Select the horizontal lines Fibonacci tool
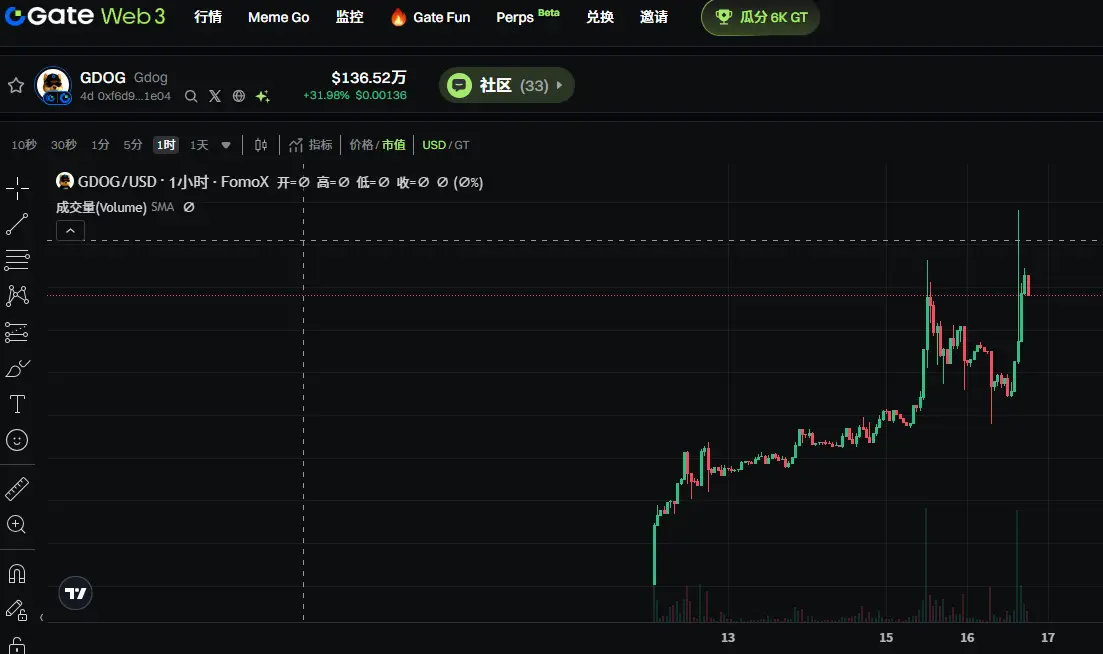Screen dimensions: 1103x654 [17, 260]
